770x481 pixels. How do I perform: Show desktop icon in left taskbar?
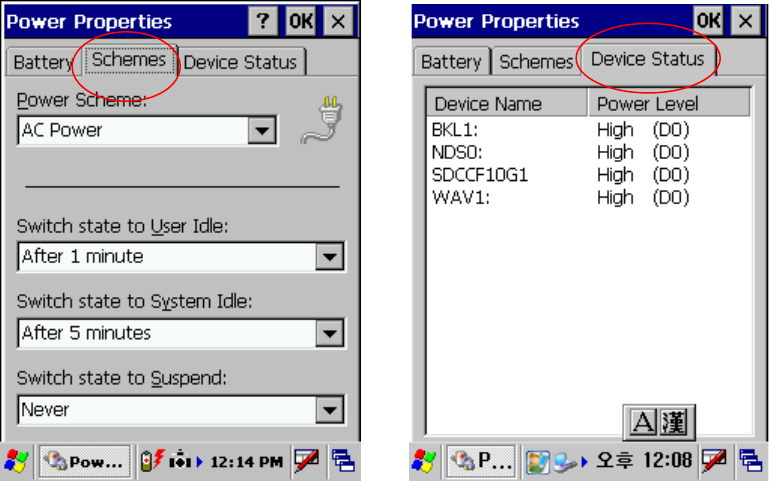tap(343, 461)
